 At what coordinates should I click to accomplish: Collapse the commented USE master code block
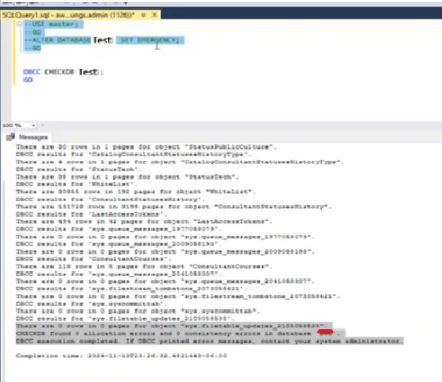[x=19, y=24]
